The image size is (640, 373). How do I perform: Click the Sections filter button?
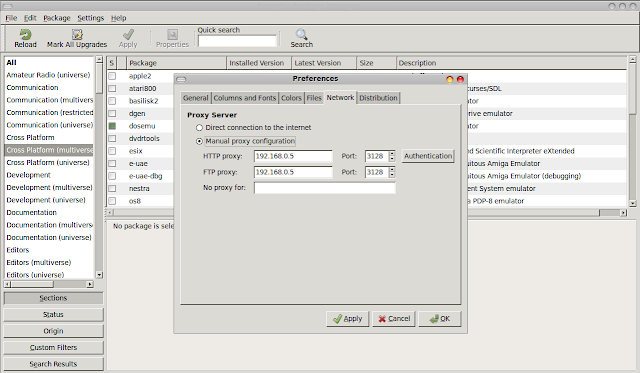click(x=53, y=298)
